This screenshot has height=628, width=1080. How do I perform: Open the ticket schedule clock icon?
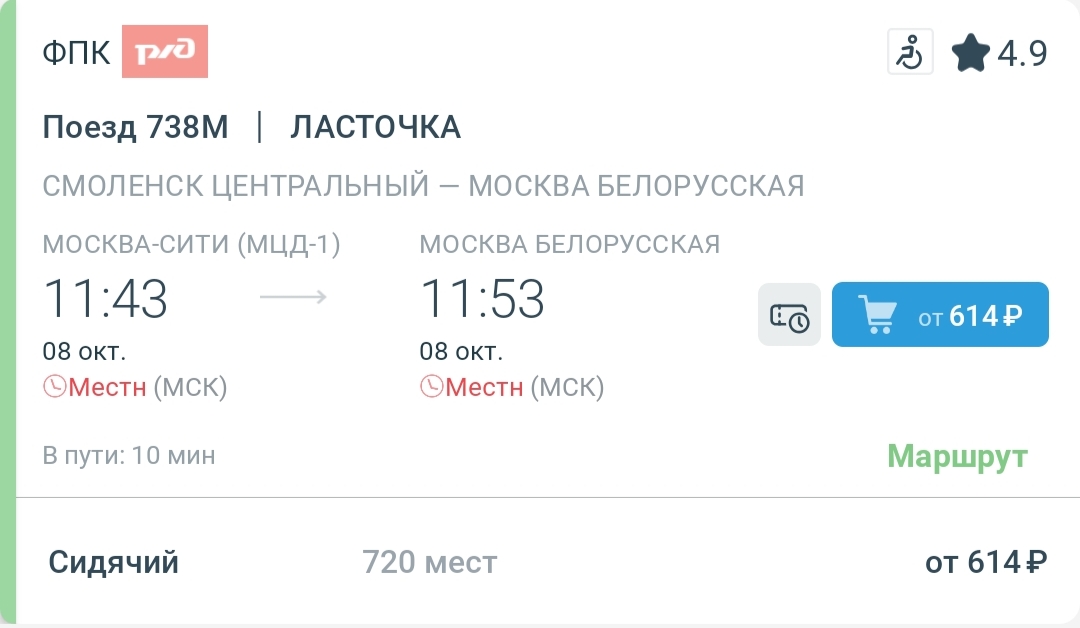point(789,314)
